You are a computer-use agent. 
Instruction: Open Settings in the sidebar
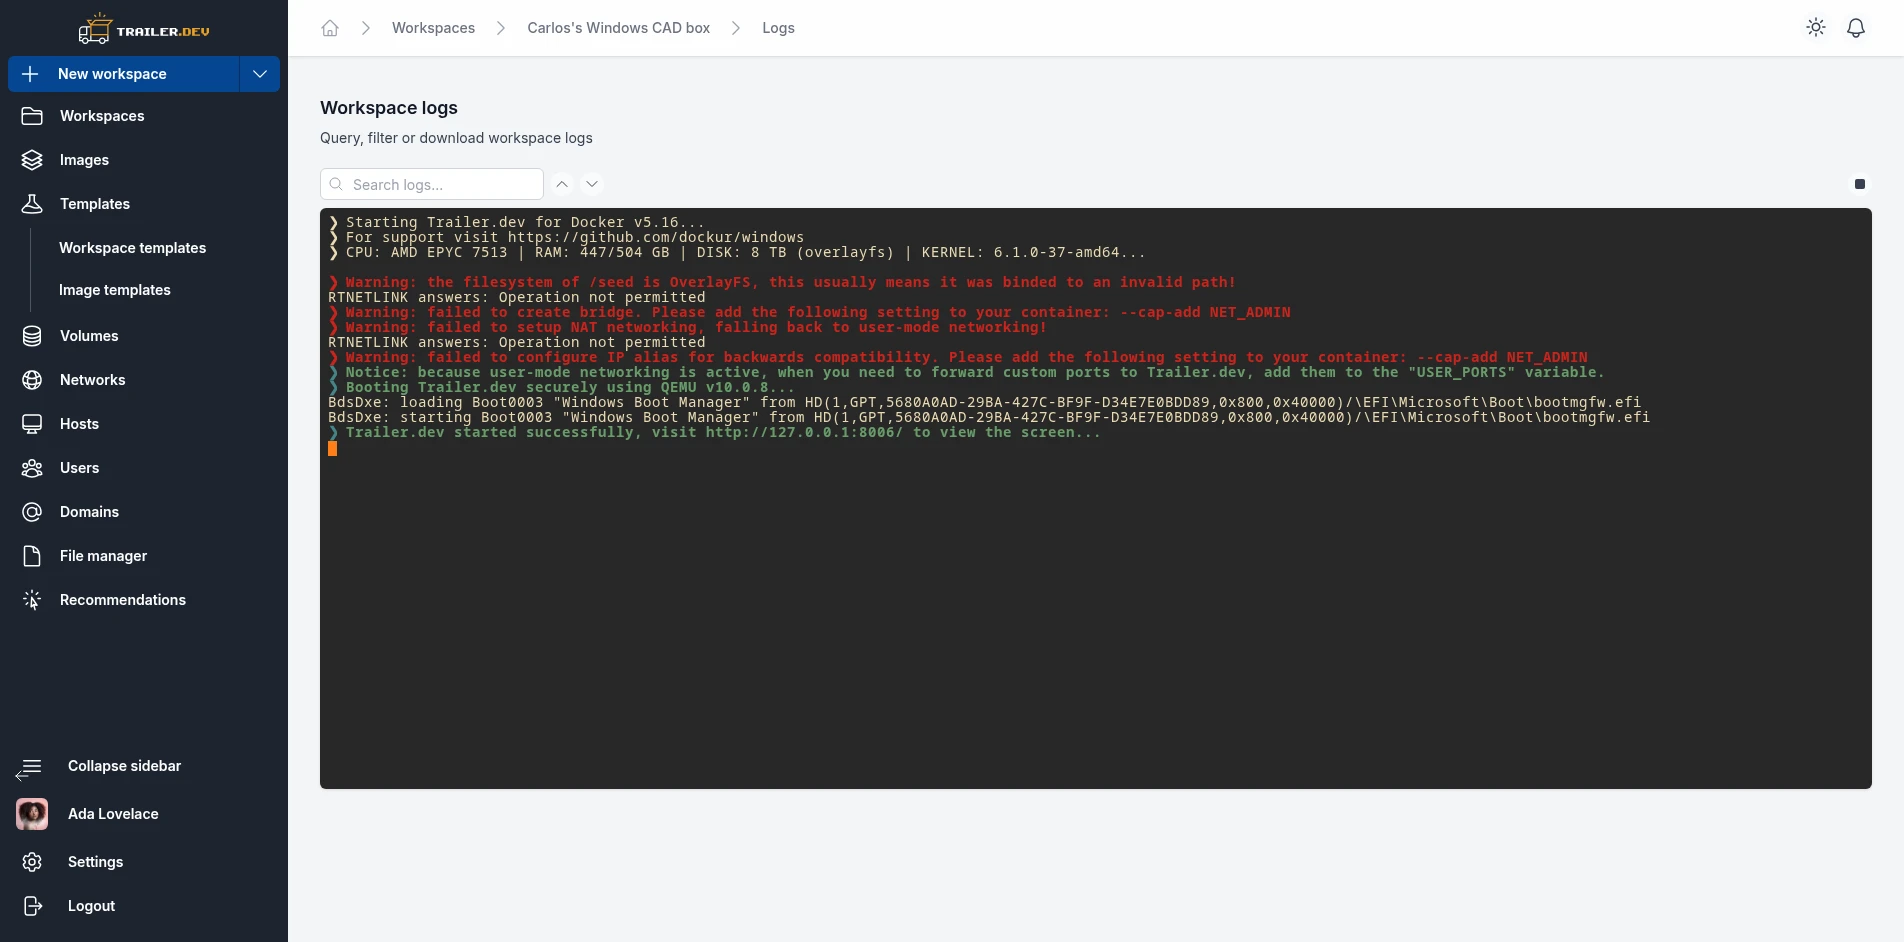tap(144, 862)
